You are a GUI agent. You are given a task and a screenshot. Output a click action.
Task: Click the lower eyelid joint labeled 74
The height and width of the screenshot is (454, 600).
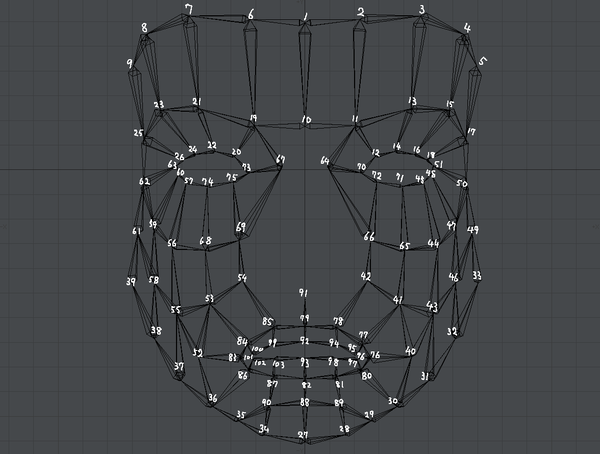coord(208,182)
